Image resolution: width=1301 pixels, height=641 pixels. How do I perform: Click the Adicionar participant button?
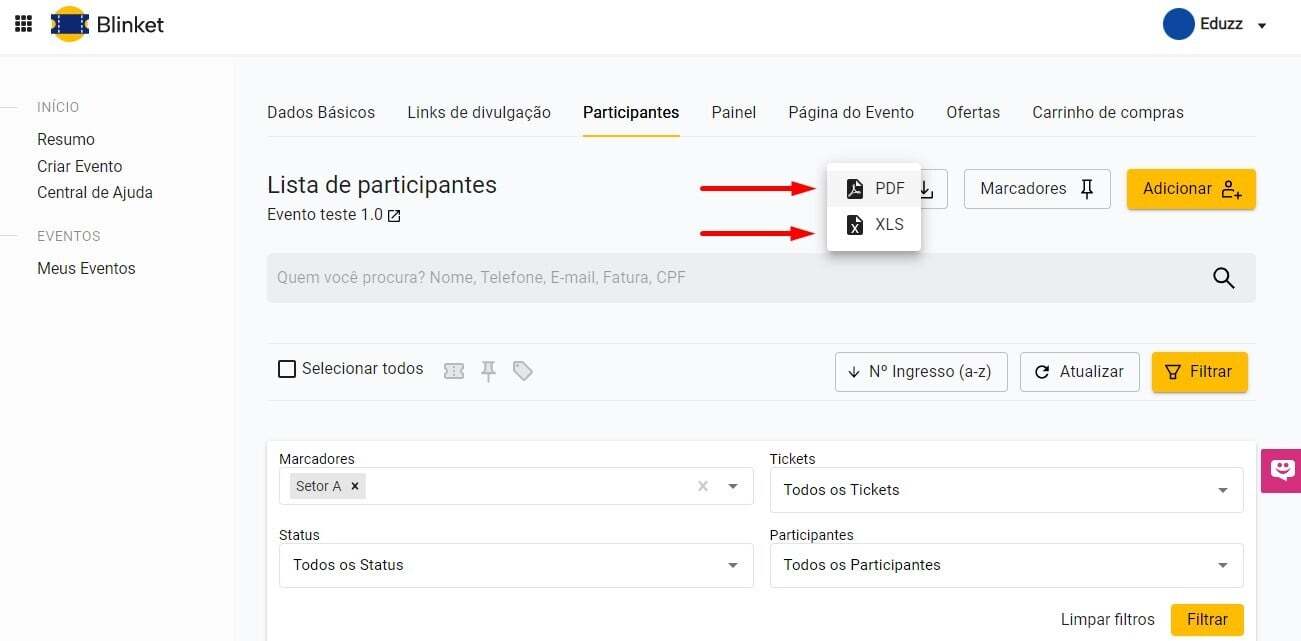click(1190, 189)
